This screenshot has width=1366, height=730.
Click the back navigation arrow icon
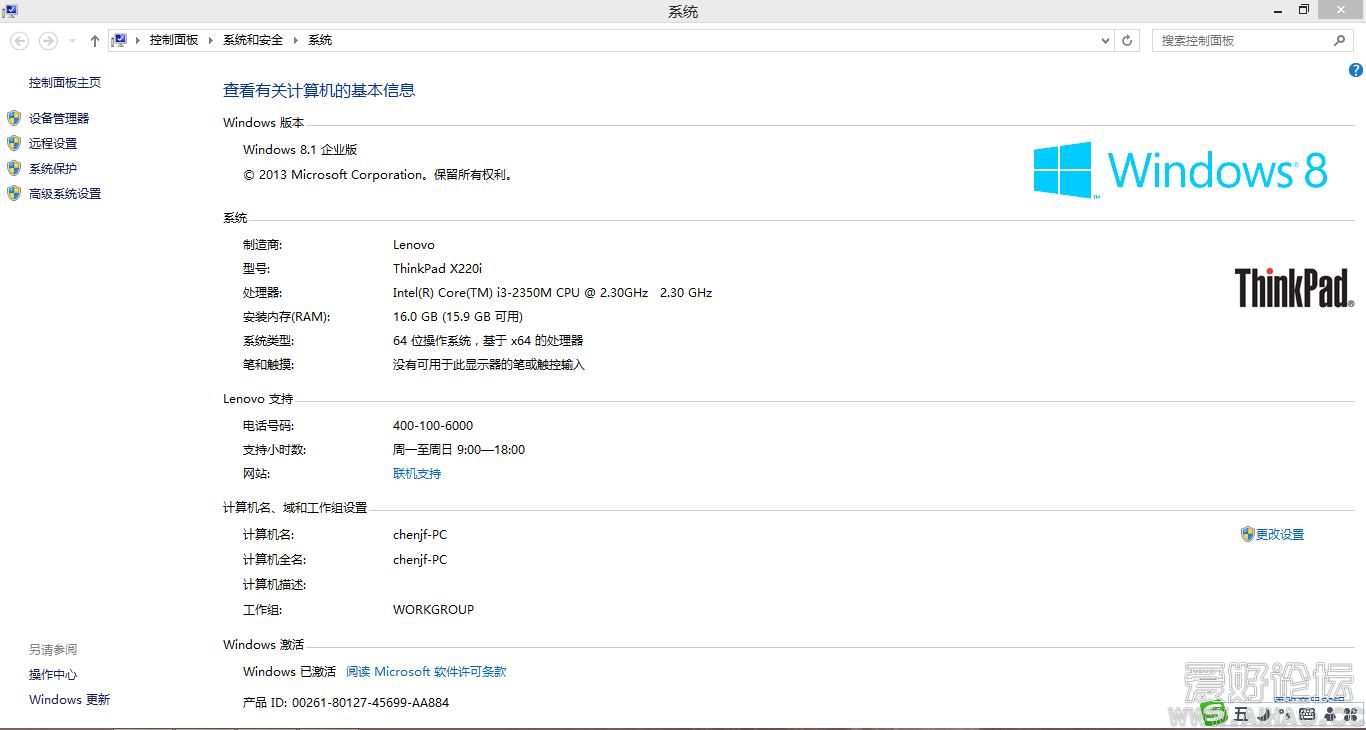pos(19,40)
